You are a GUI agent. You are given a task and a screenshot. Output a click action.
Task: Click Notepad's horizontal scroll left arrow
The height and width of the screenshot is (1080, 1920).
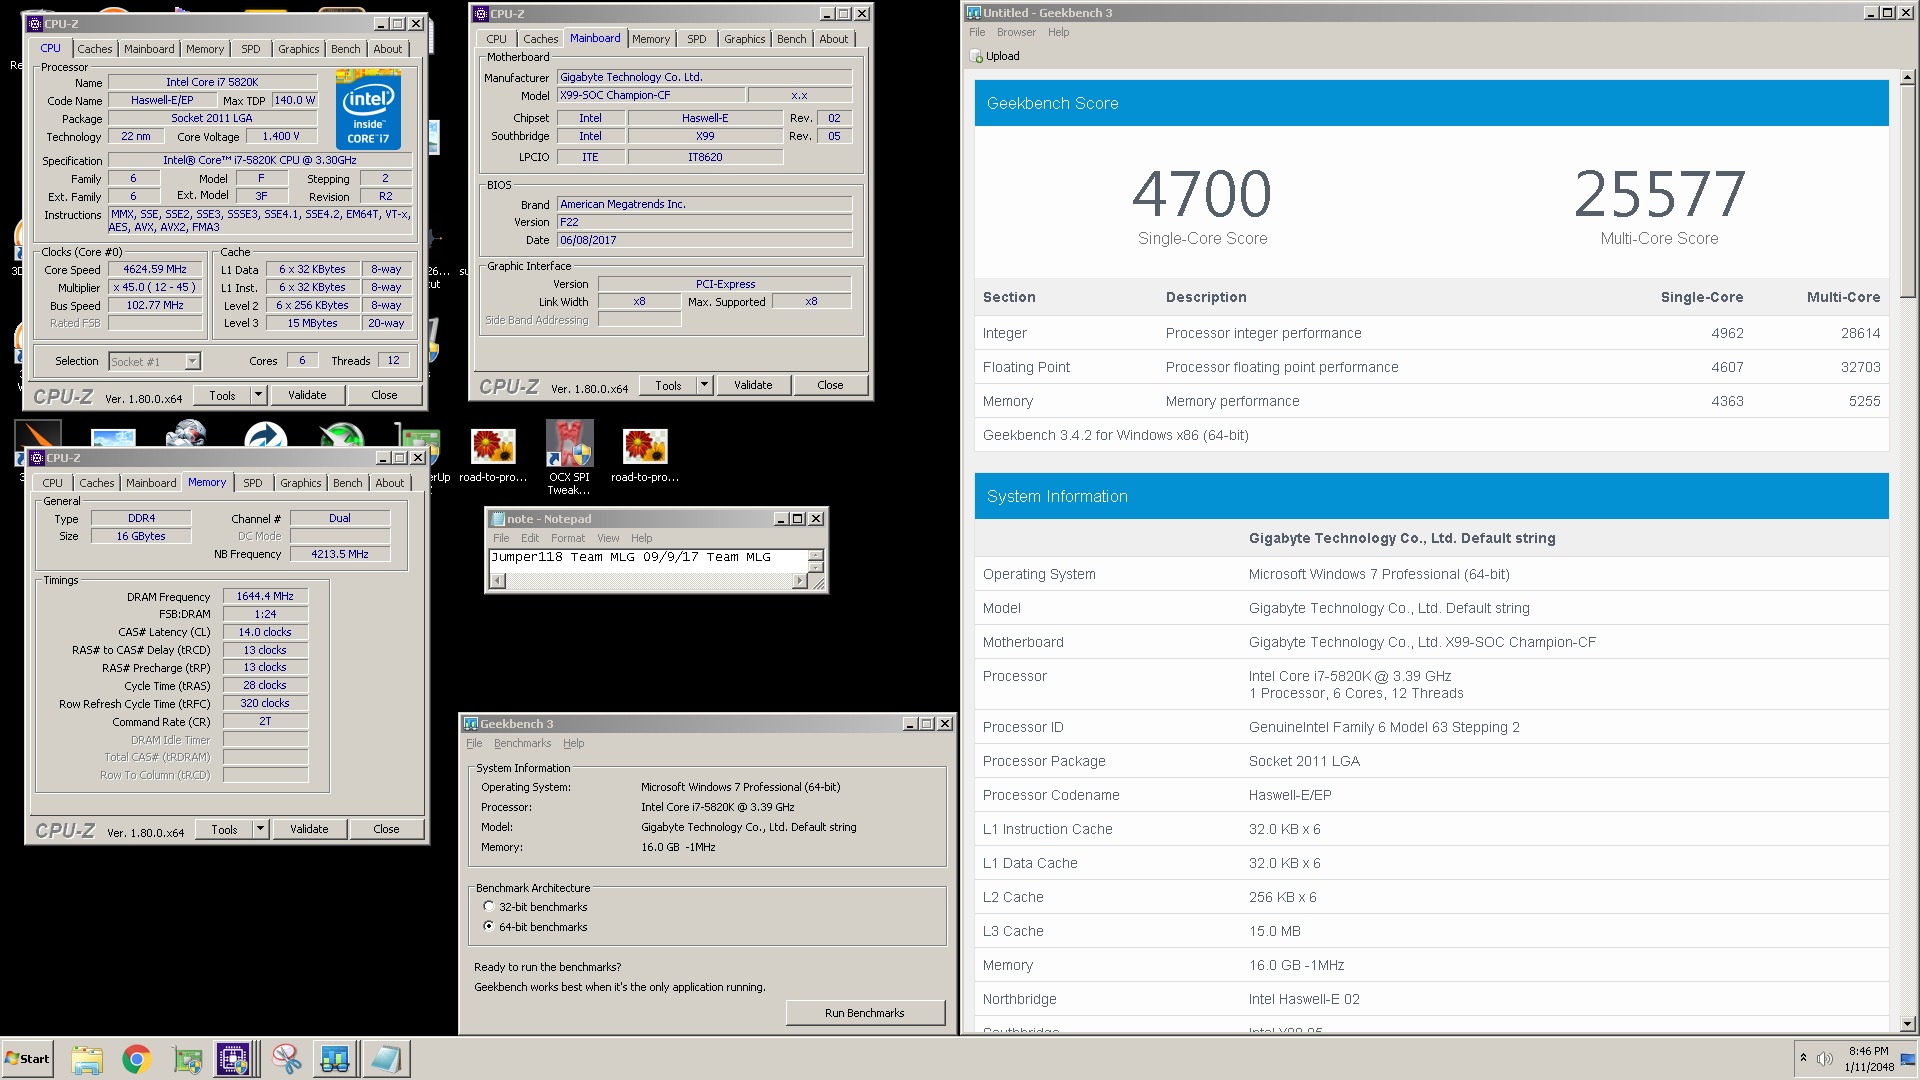(497, 582)
